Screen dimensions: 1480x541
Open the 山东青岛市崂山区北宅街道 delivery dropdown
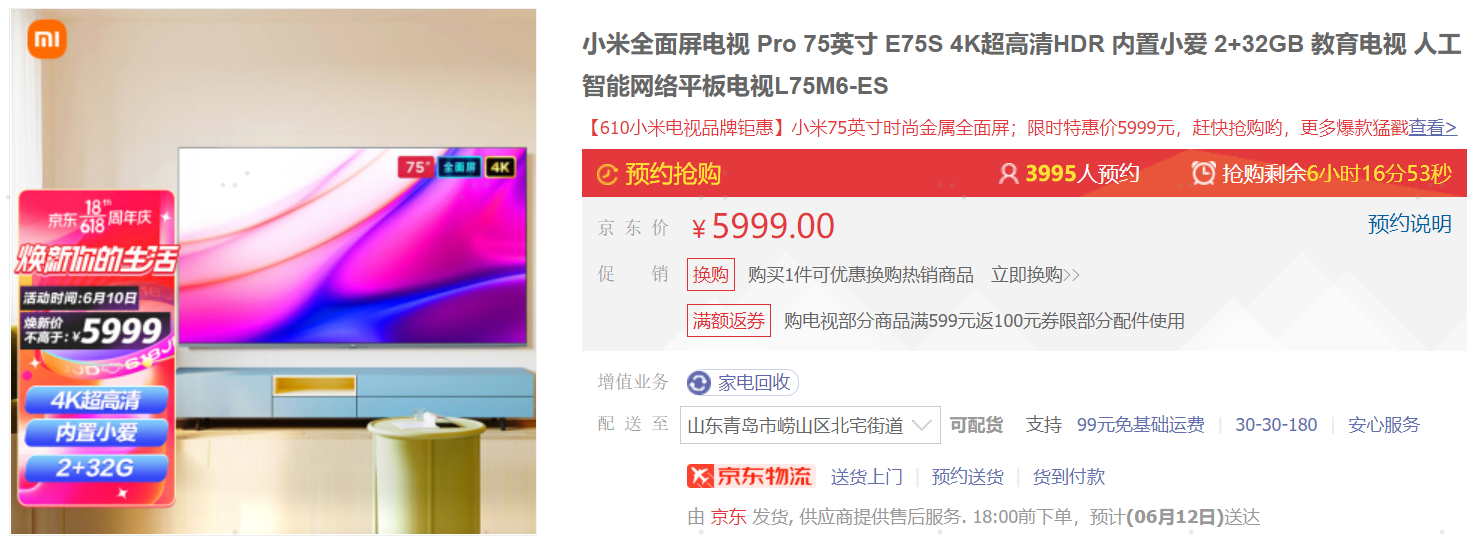(x=810, y=424)
